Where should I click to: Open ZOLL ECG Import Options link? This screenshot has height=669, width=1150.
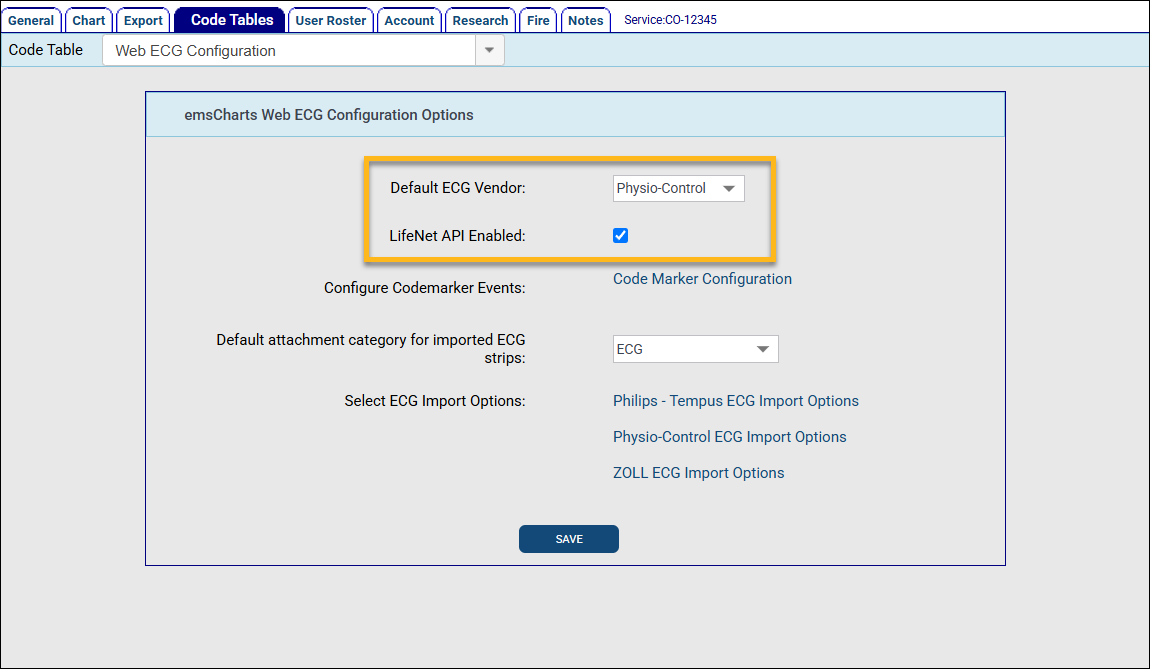[698, 473]
